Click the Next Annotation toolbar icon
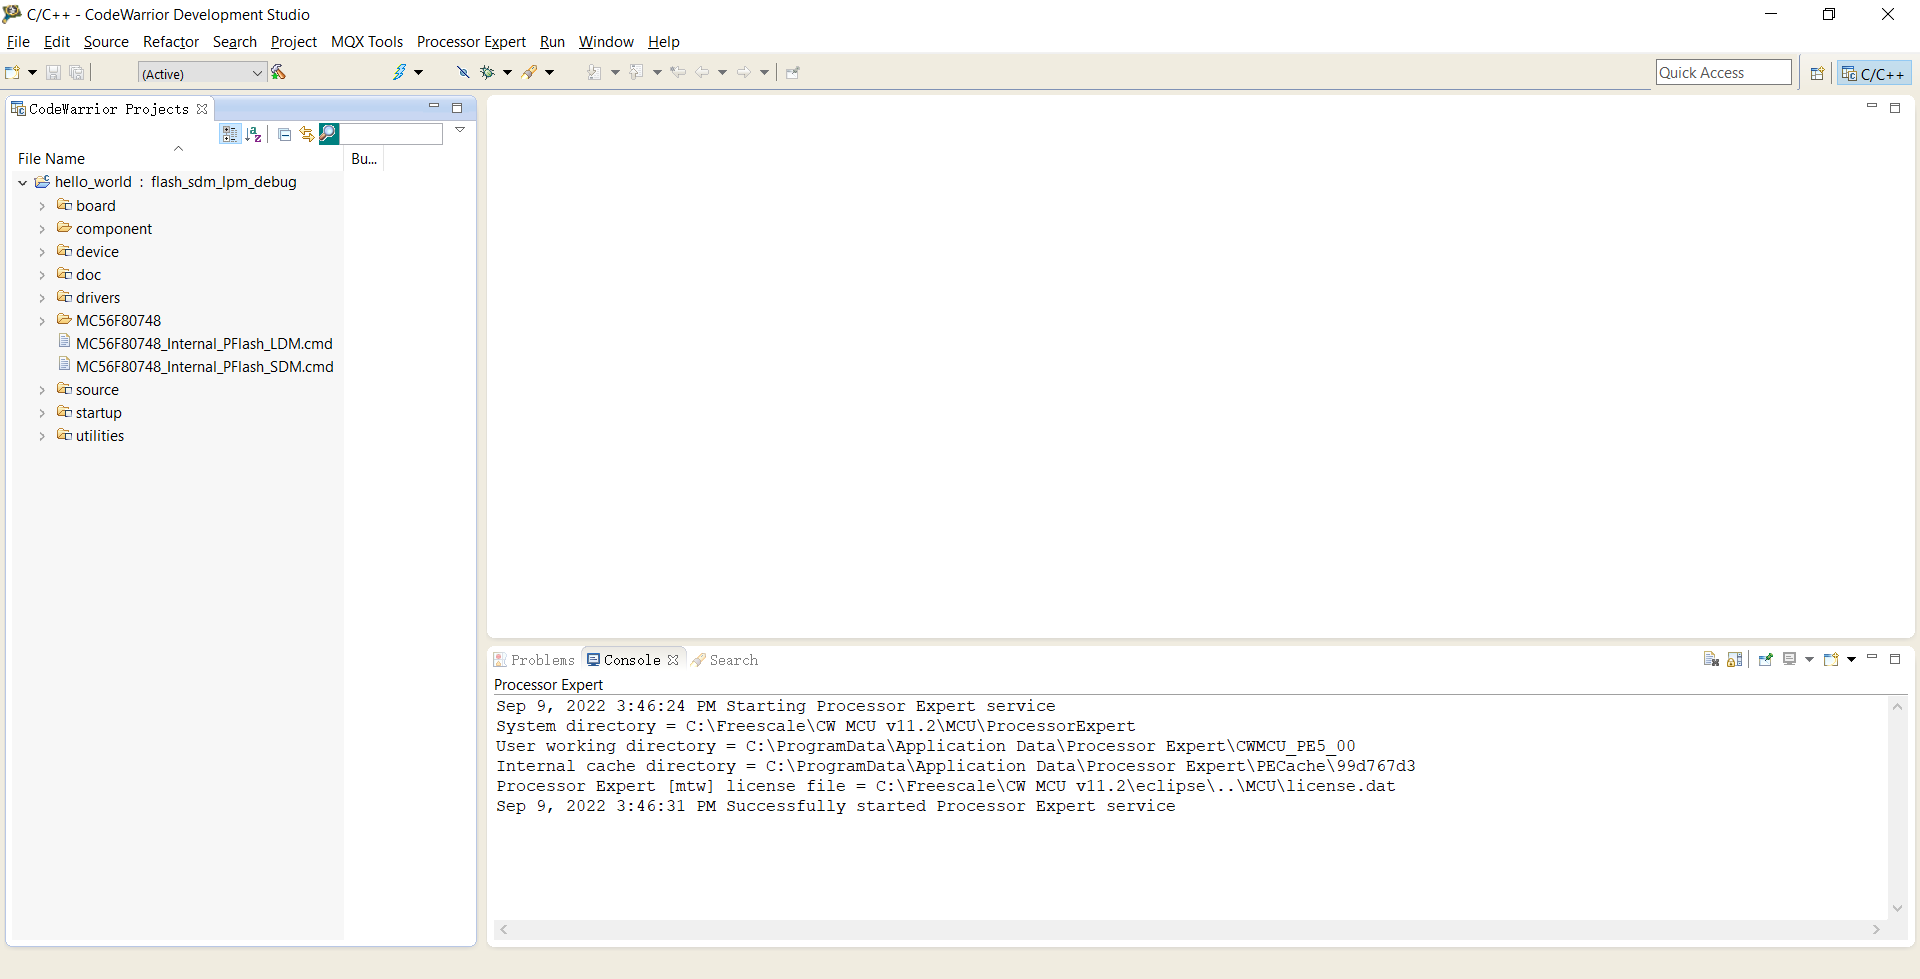Screen dimensions: 1920x979 click(x=594, y=72)
